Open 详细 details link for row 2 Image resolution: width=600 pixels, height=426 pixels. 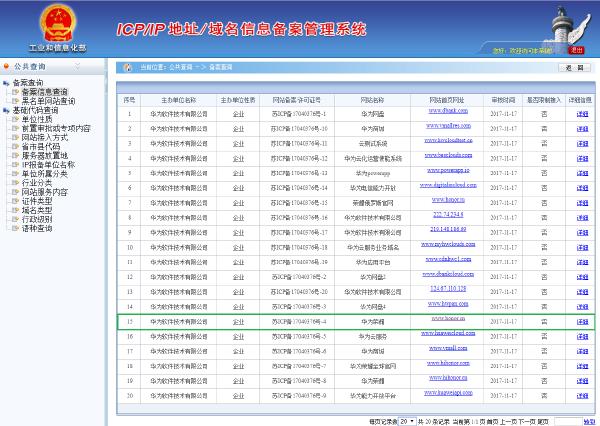click(x=582, y=129)
